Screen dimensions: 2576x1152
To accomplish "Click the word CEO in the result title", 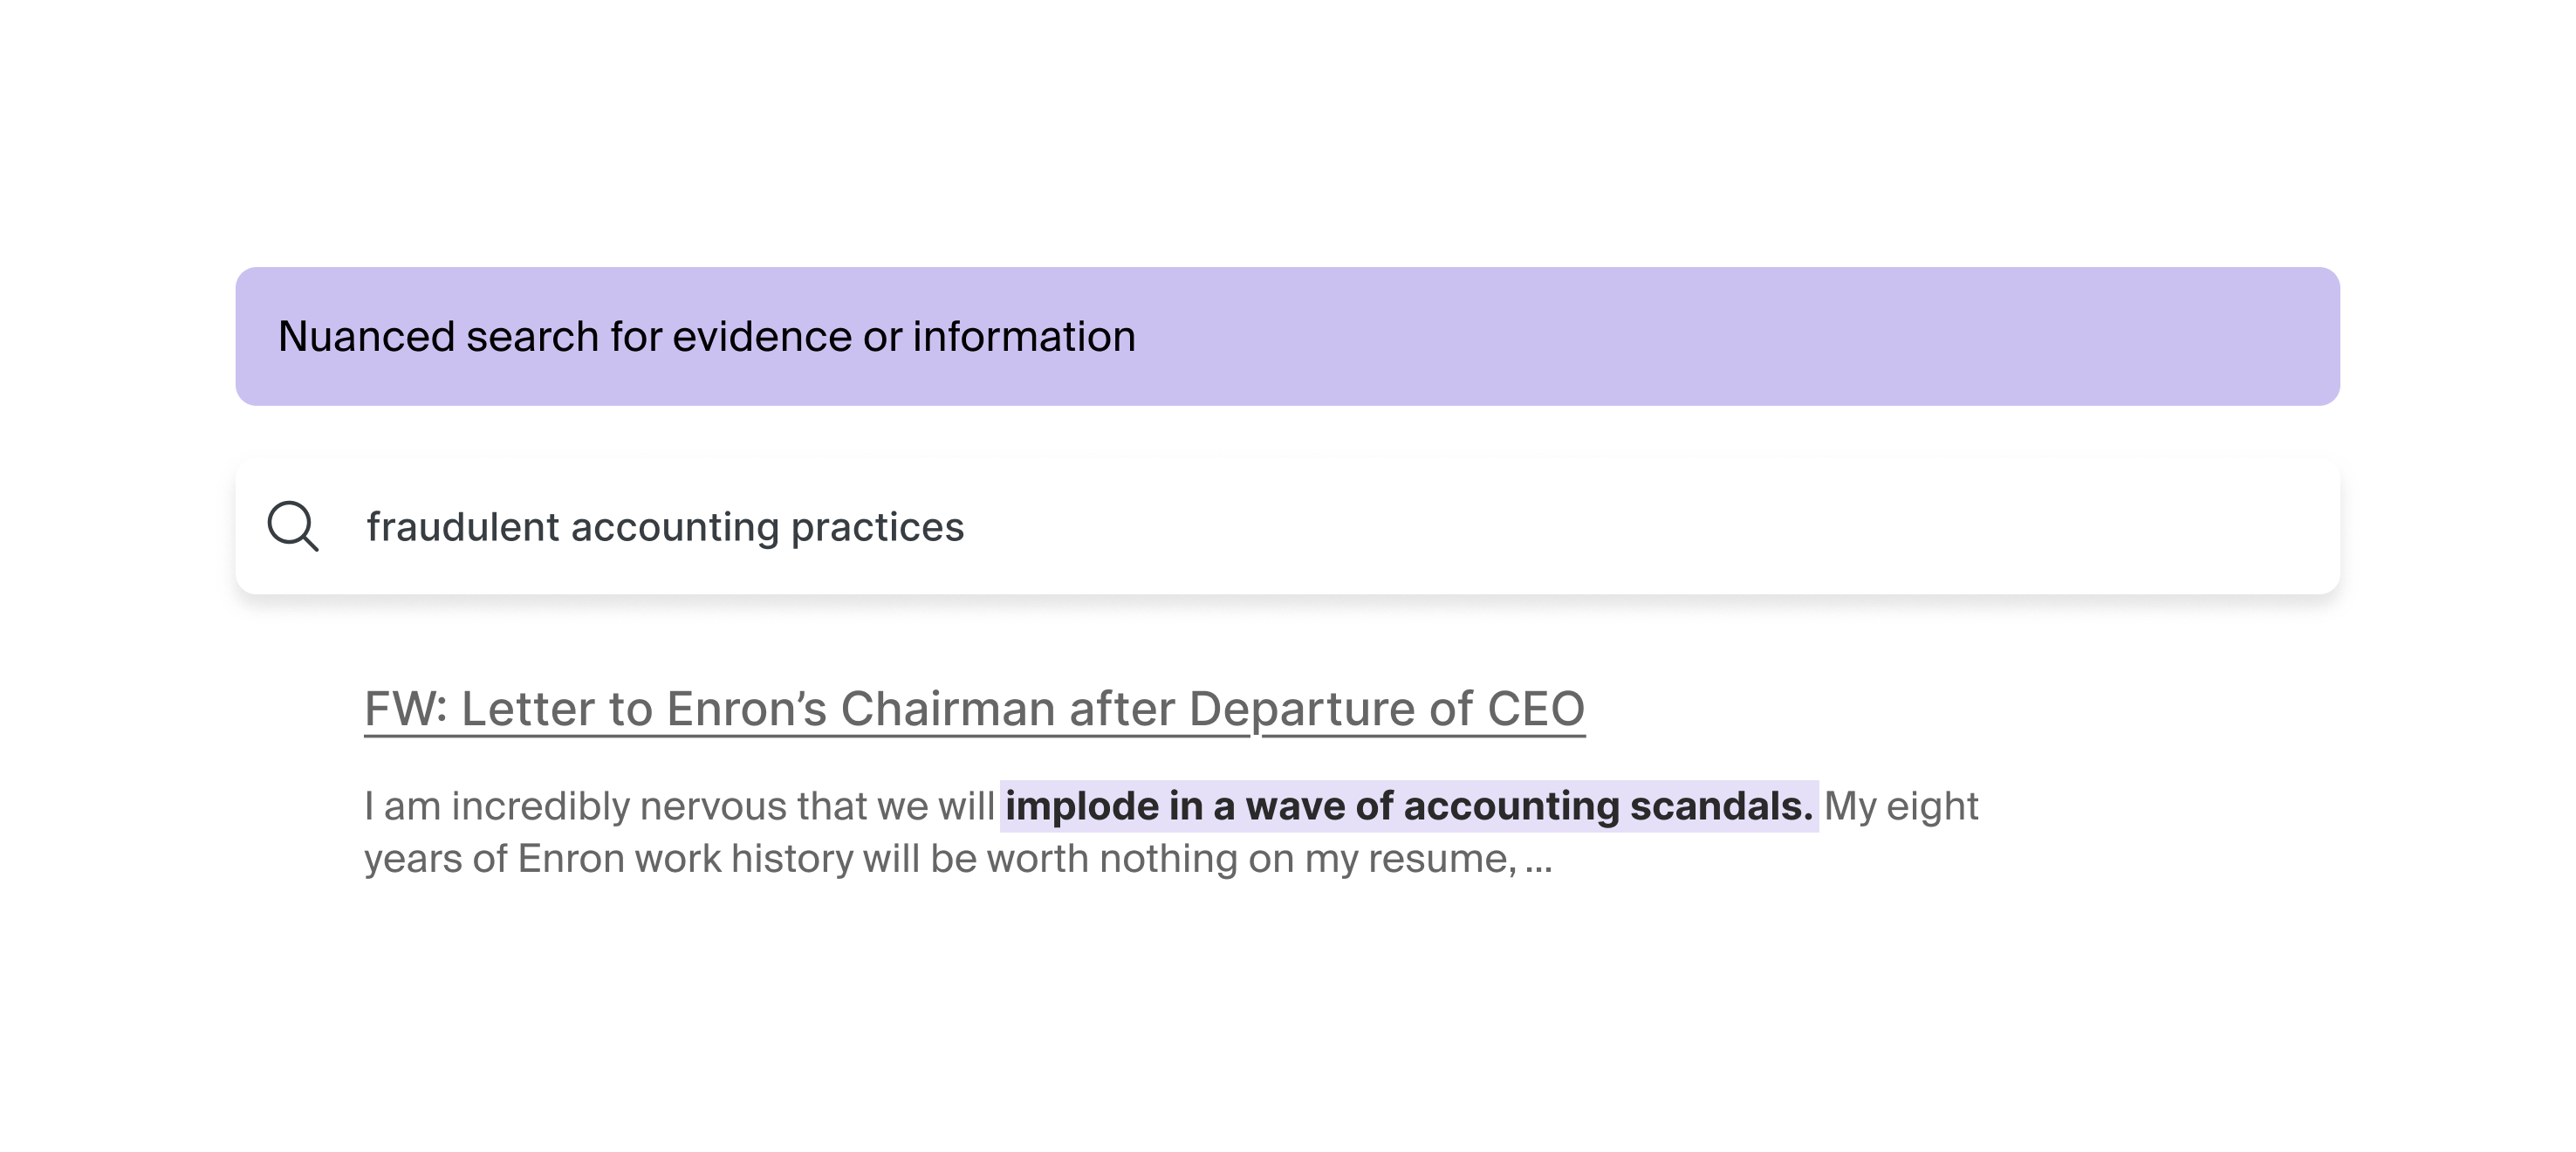I will pyautogui.click(x=1536, y=709).
